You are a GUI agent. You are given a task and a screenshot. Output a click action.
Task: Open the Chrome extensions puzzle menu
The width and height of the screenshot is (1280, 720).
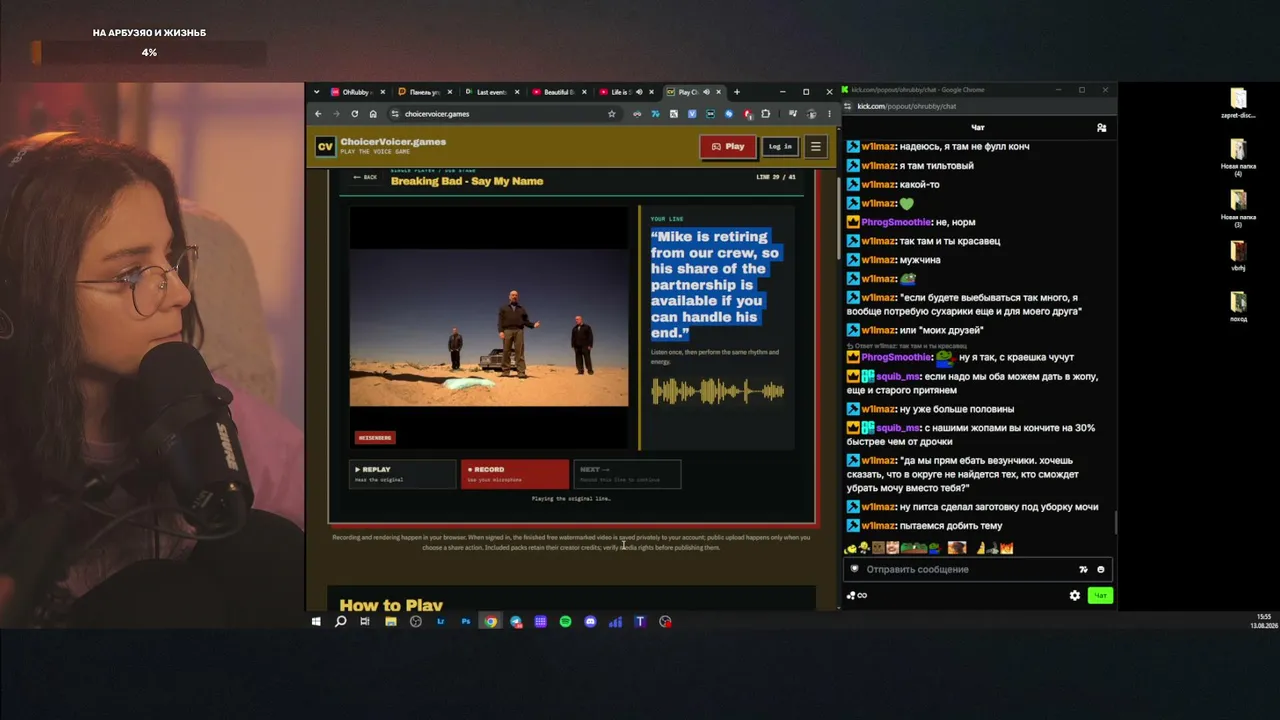click(765, 114)
